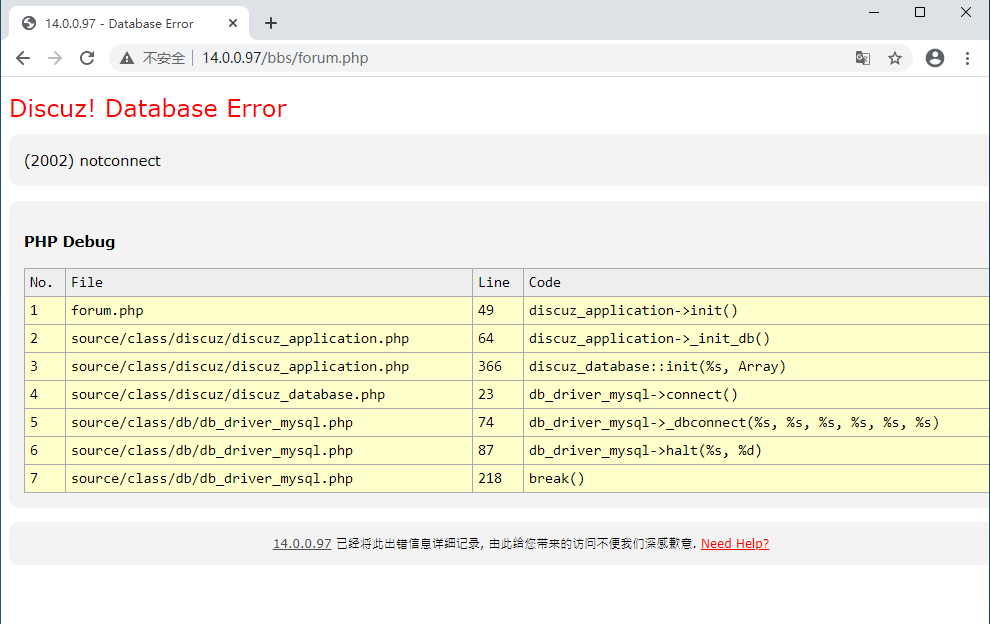Viewport: 990px width, 624px height.
Task: Minimize the browser window
Action: point(874,12)
